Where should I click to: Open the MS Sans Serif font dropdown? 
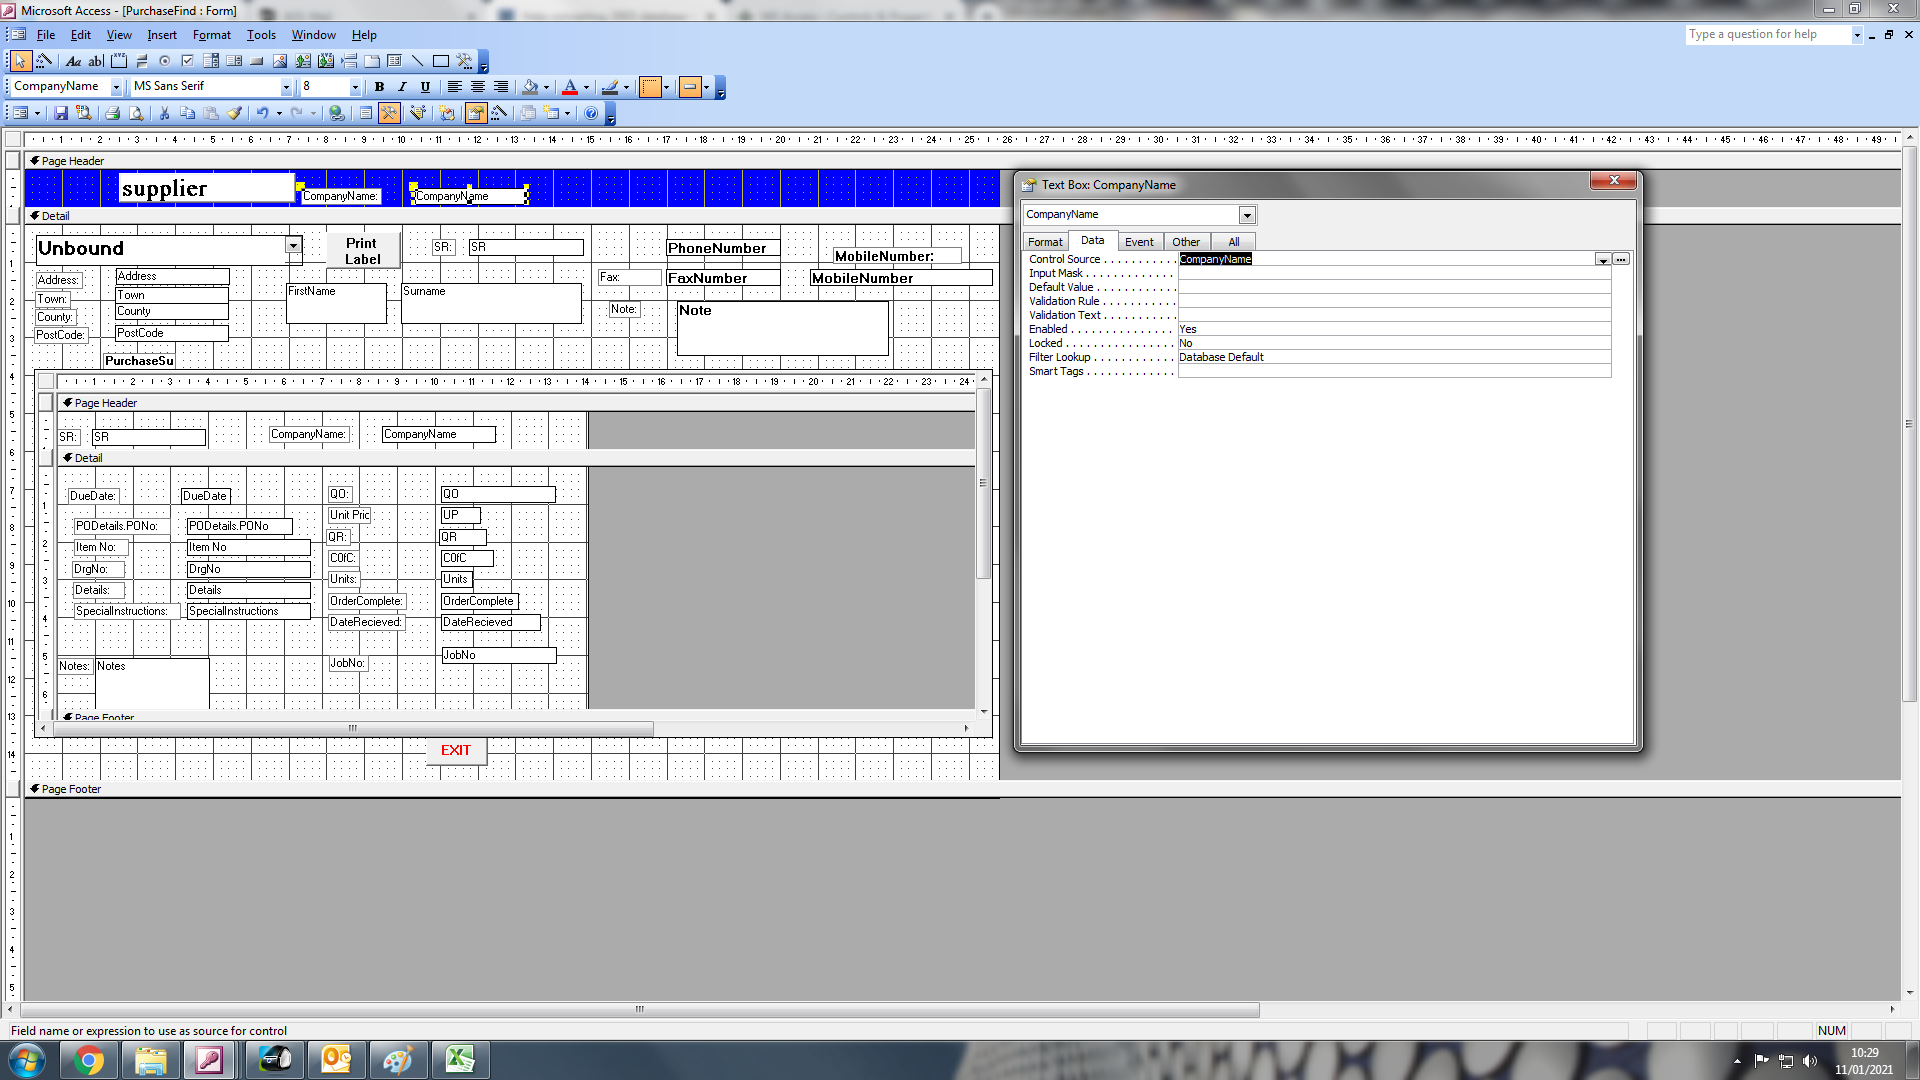286,87
